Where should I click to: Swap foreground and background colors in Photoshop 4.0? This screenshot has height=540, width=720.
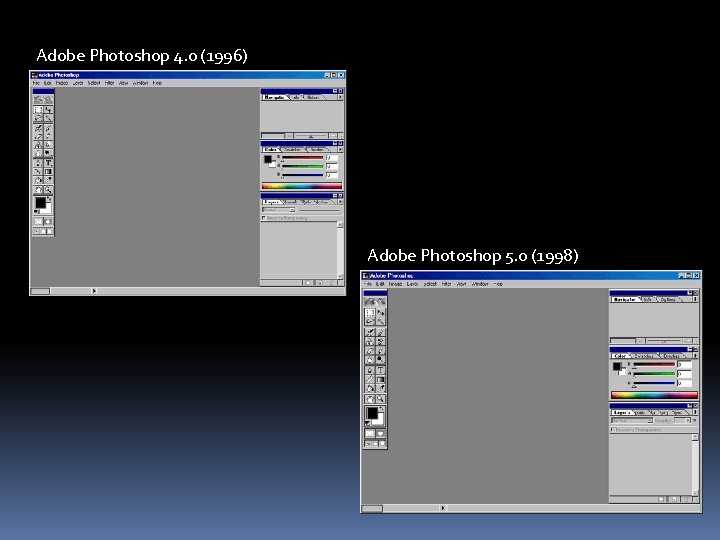pyautogui.click(x=49, y=199)
